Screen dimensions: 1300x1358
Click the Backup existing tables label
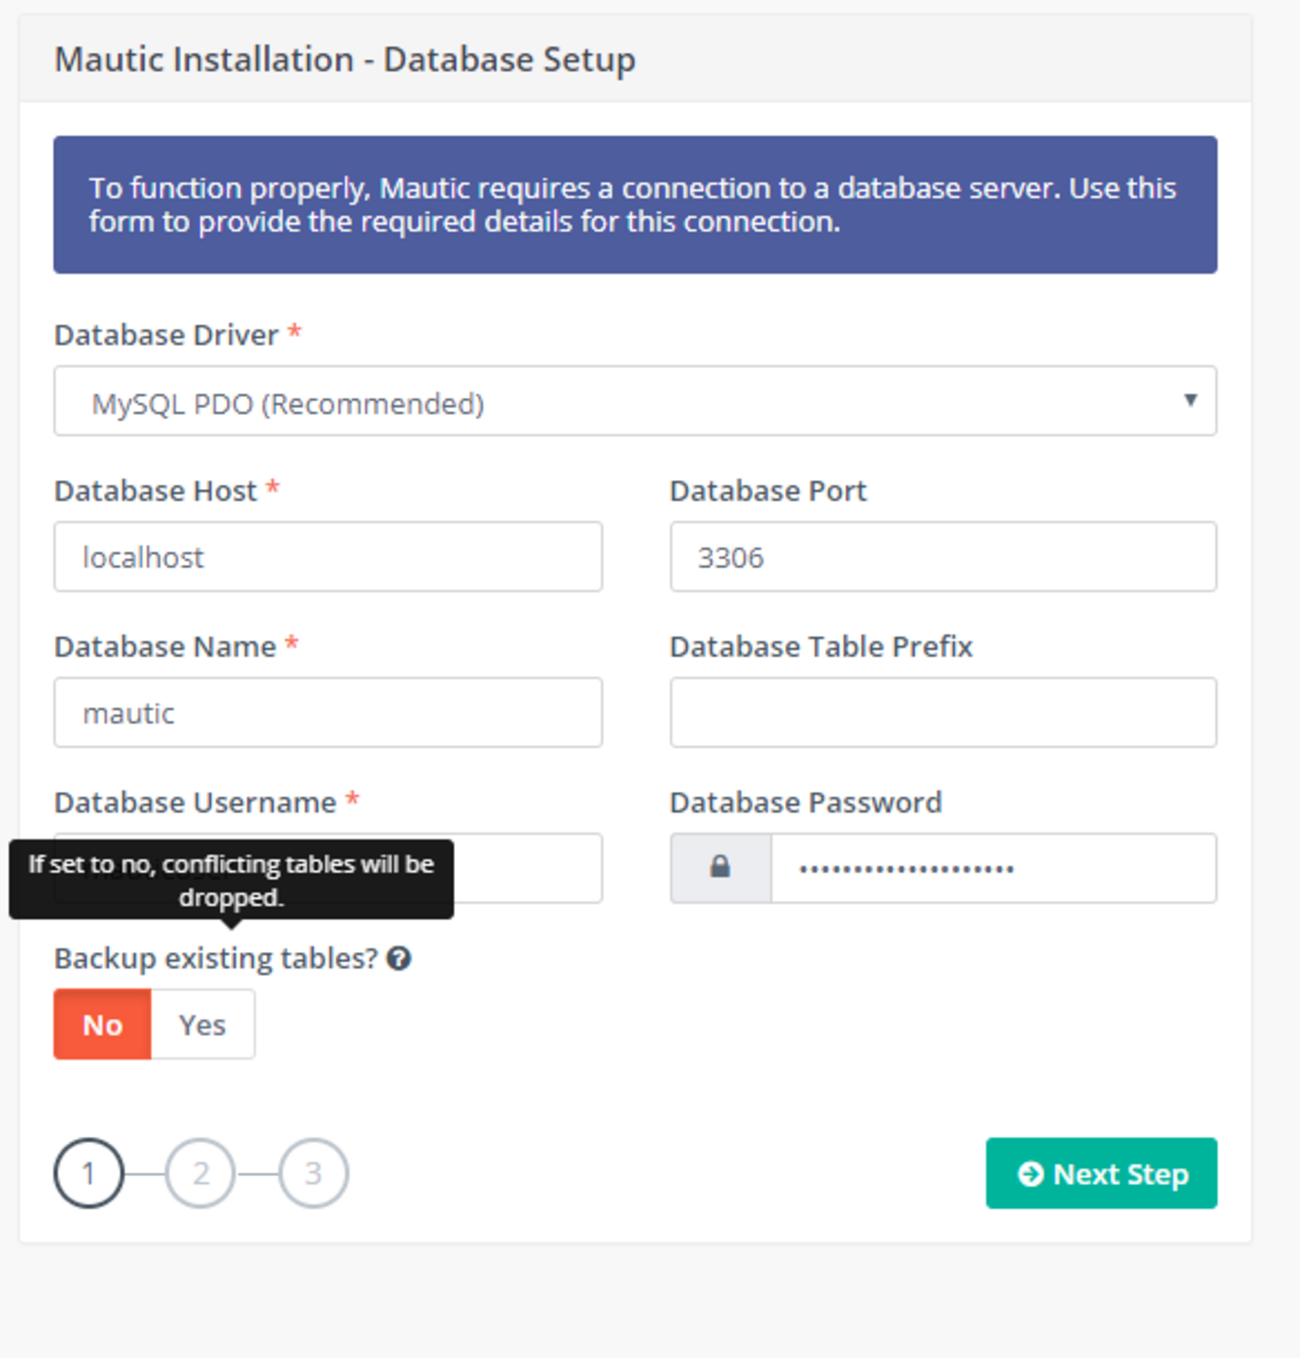pos(216,958)
